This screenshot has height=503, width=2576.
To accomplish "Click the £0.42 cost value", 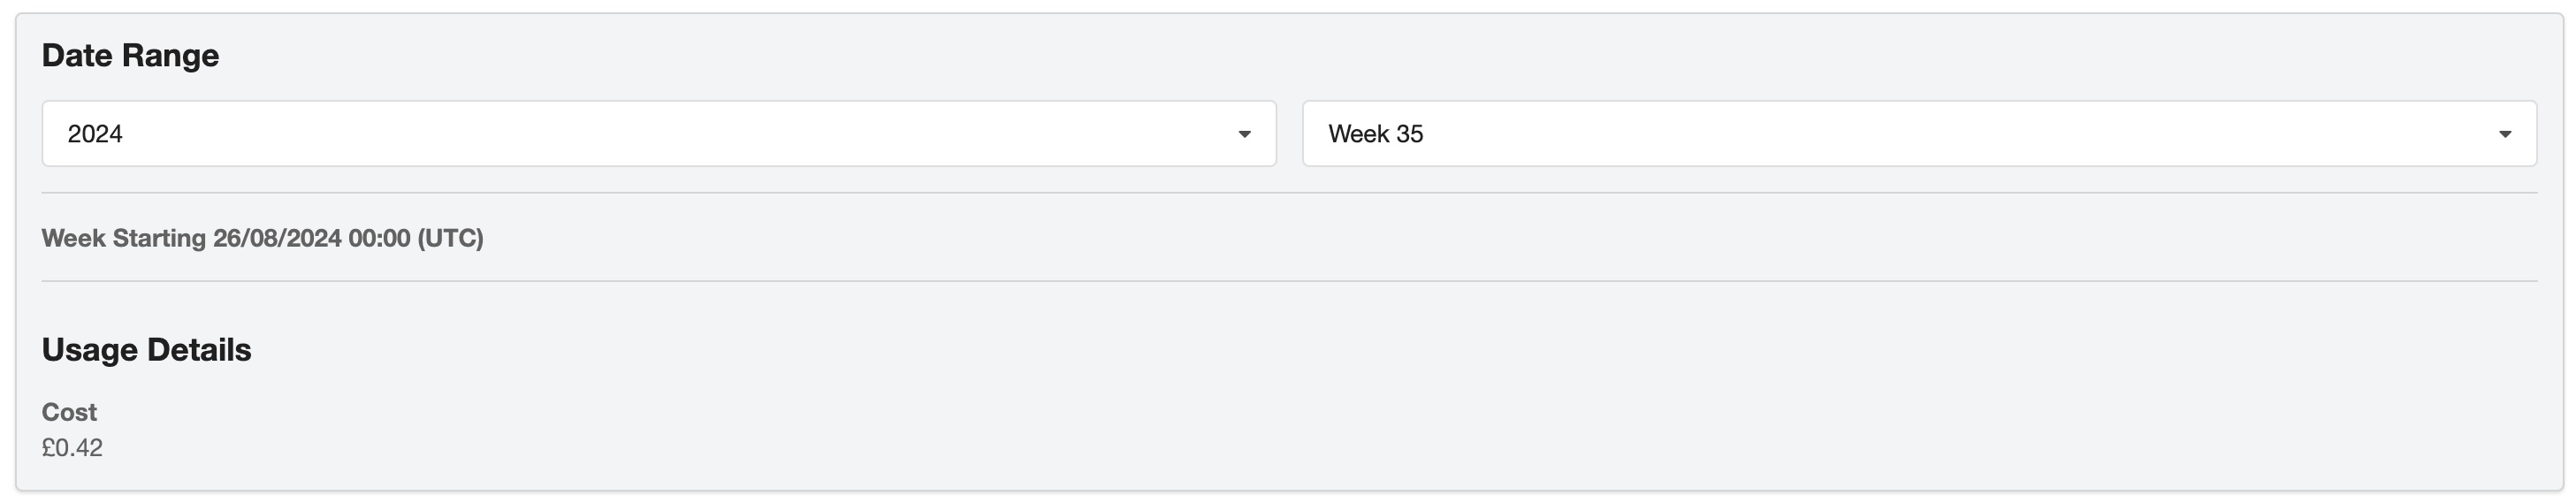I will (x=72, y=448).
